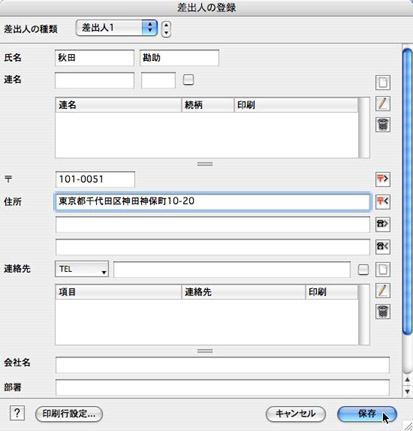The image size is (413, 431).
Task: Click the 続柄 column header
Action: 208,105
